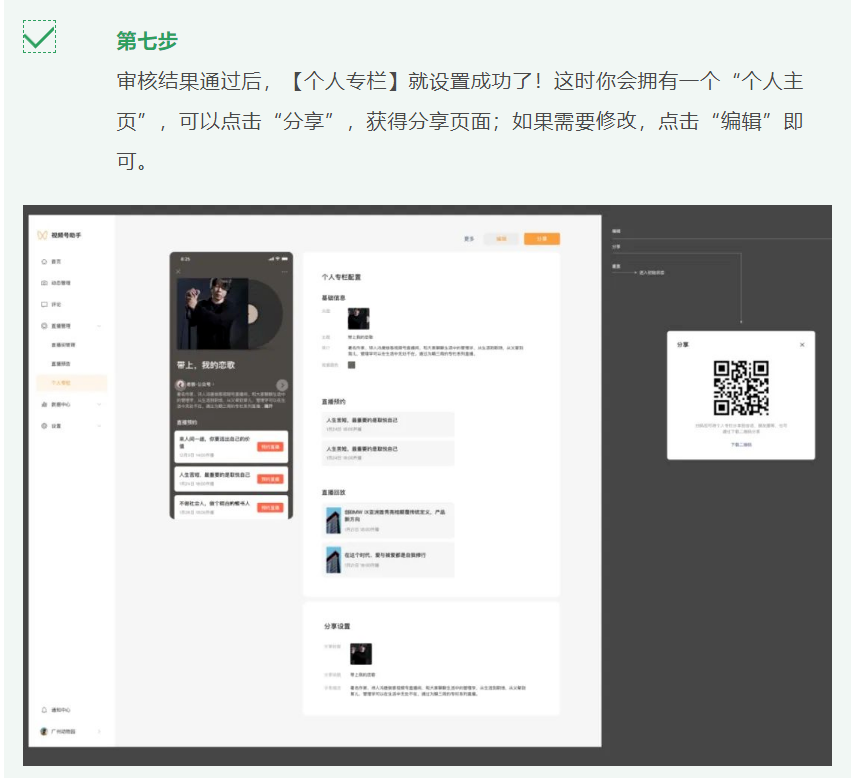Expand the 设置 sidebar section
The width and height of the screenshot is (851, 778).
[98, 426]
